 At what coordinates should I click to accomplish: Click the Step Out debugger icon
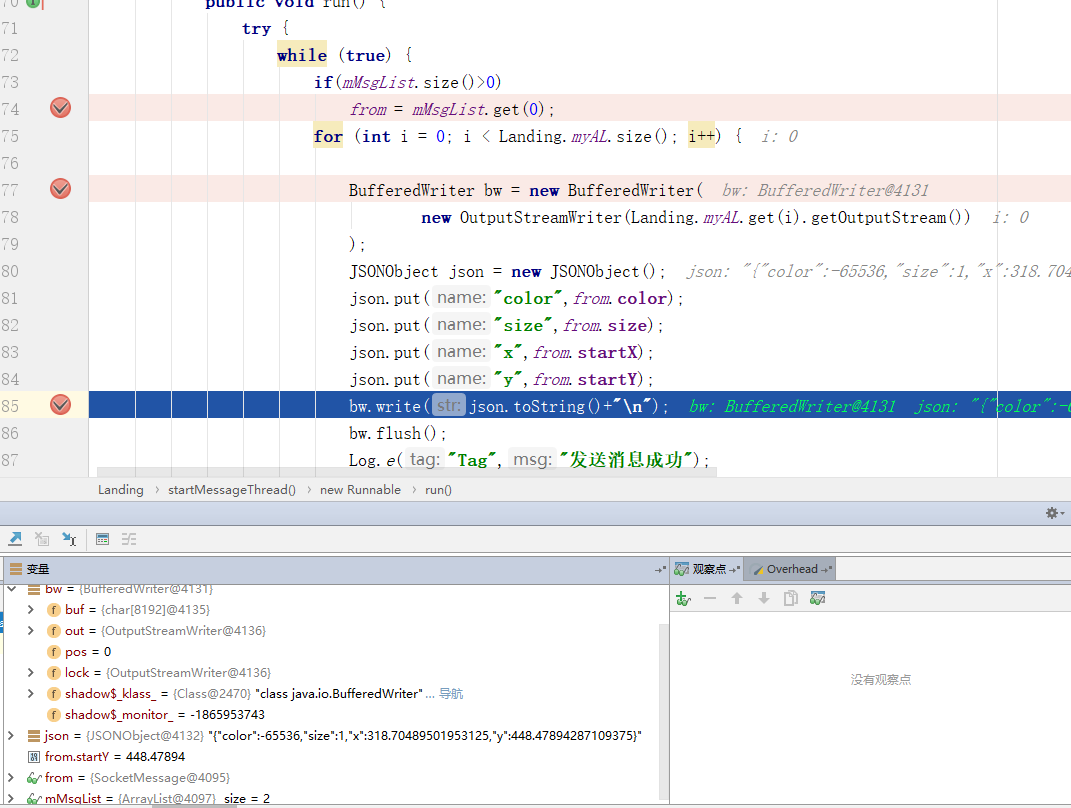pyautogui.click(x=15, y=540)
